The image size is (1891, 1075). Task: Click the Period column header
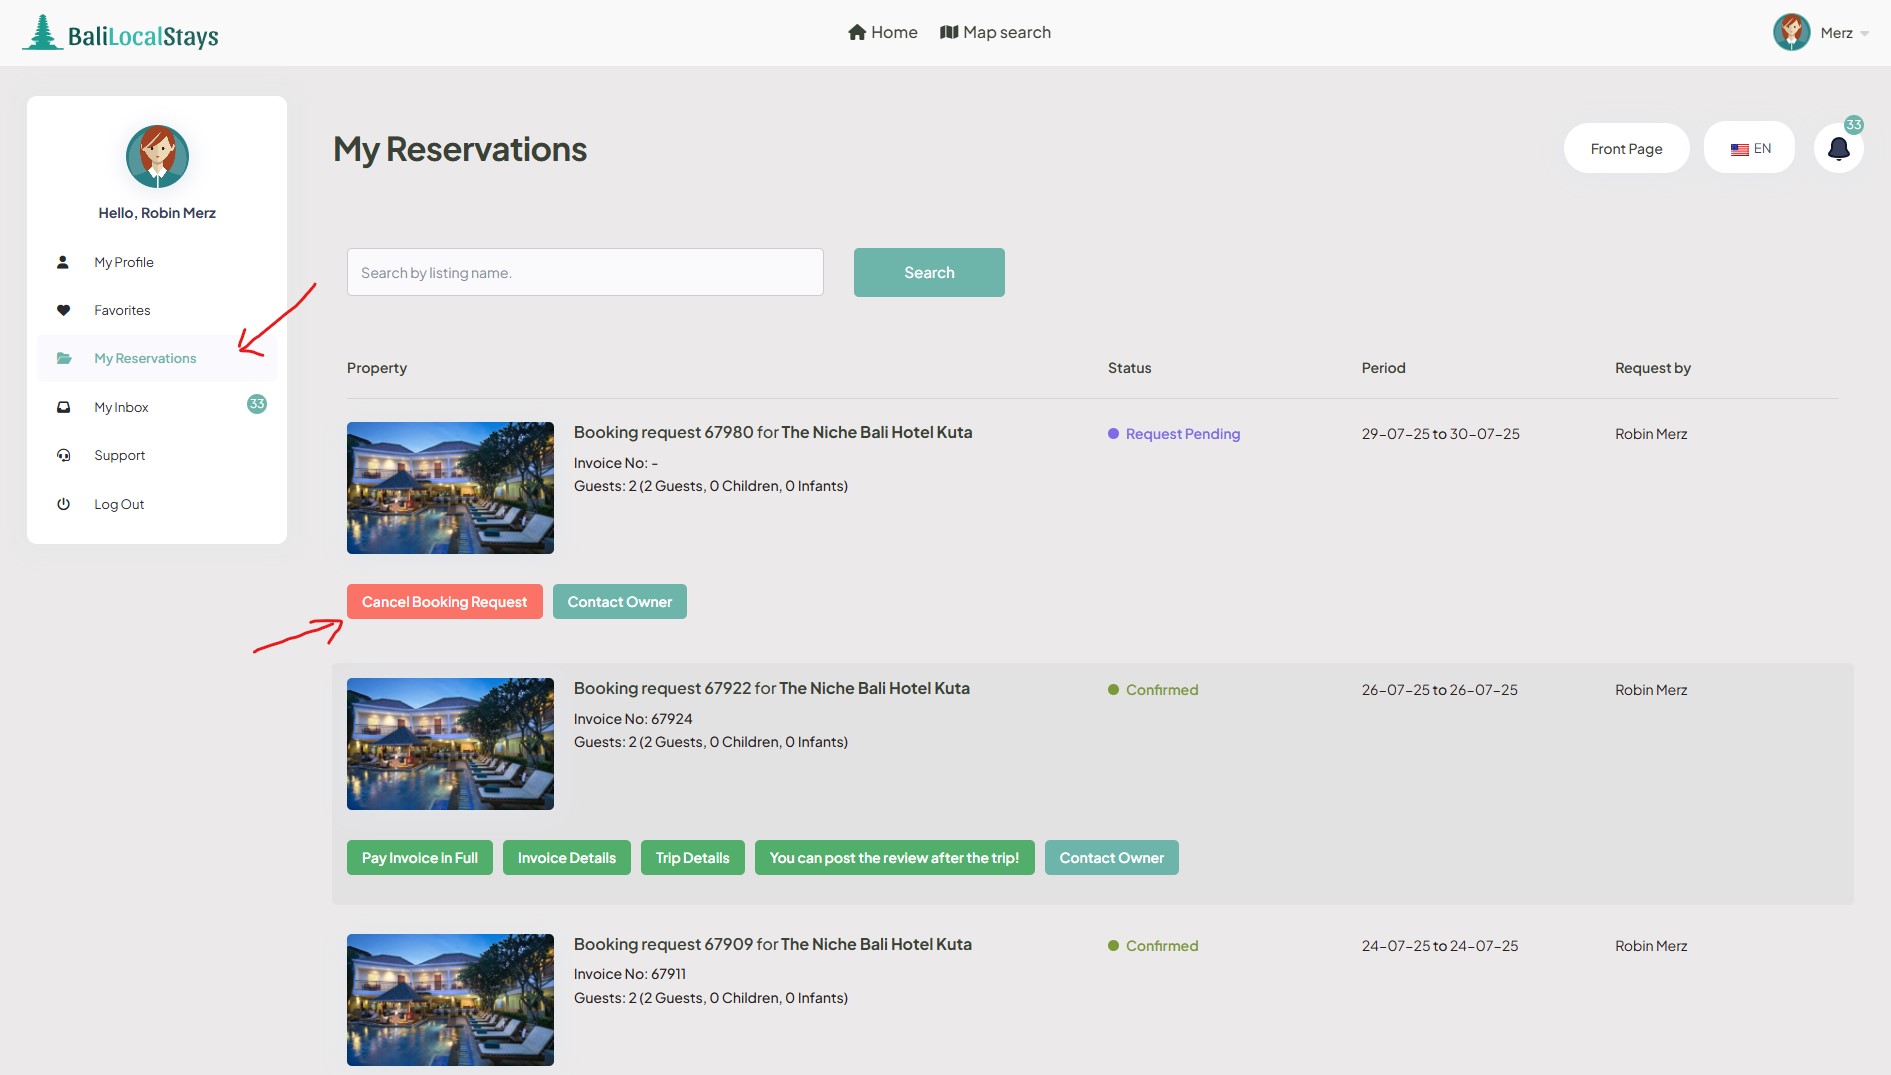[x=1383, y=368]
